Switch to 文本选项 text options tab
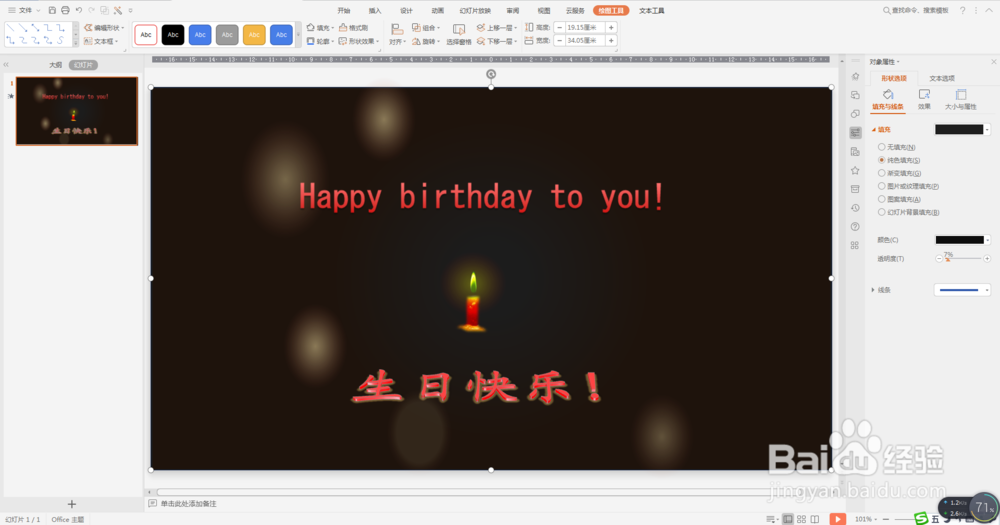This screenshot has height=525, width=1000. [x=941, y=78]
